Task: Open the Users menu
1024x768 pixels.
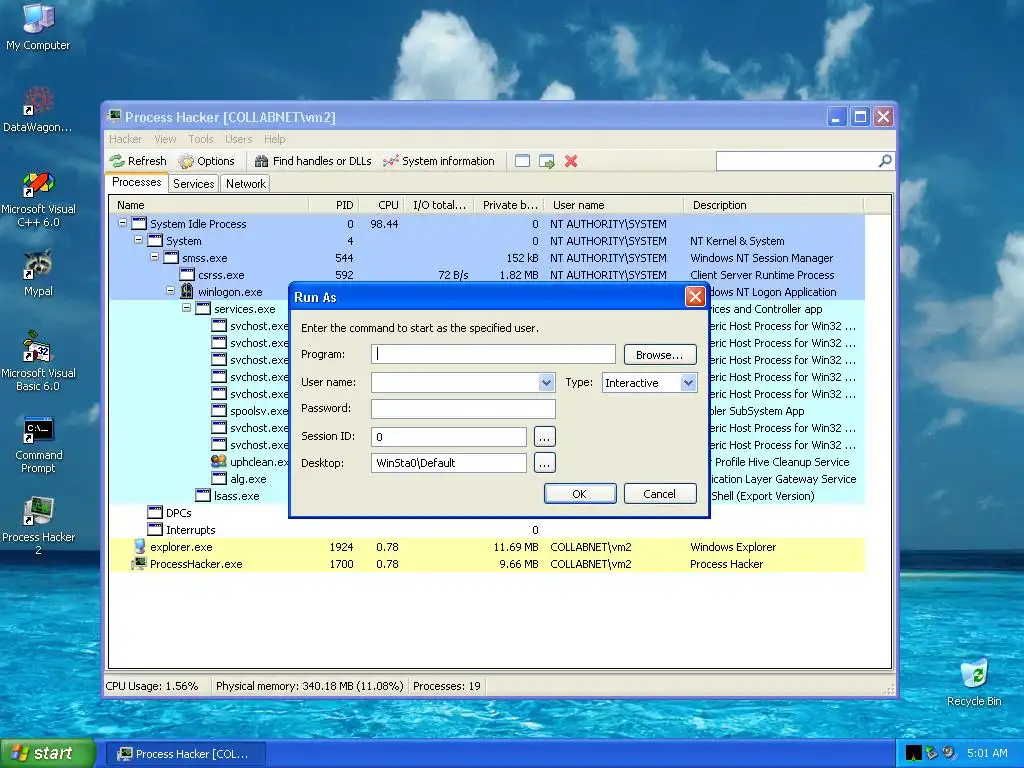Action: click(x=238, y=138)
